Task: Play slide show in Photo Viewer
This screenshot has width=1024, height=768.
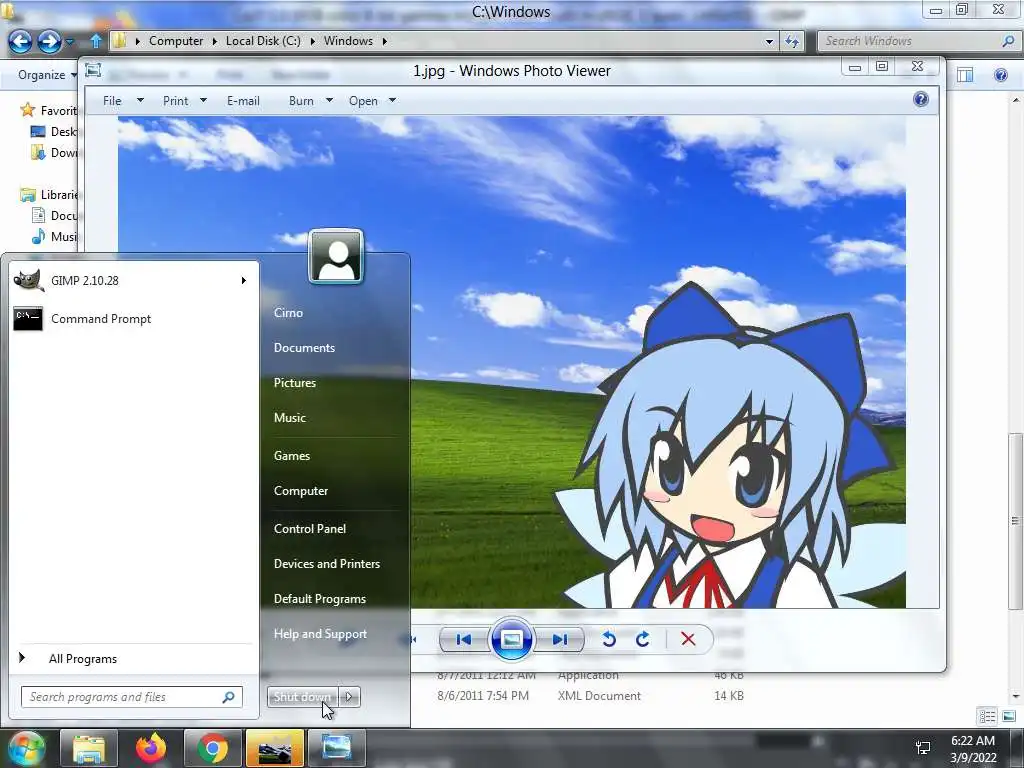Action: point(511,639)
